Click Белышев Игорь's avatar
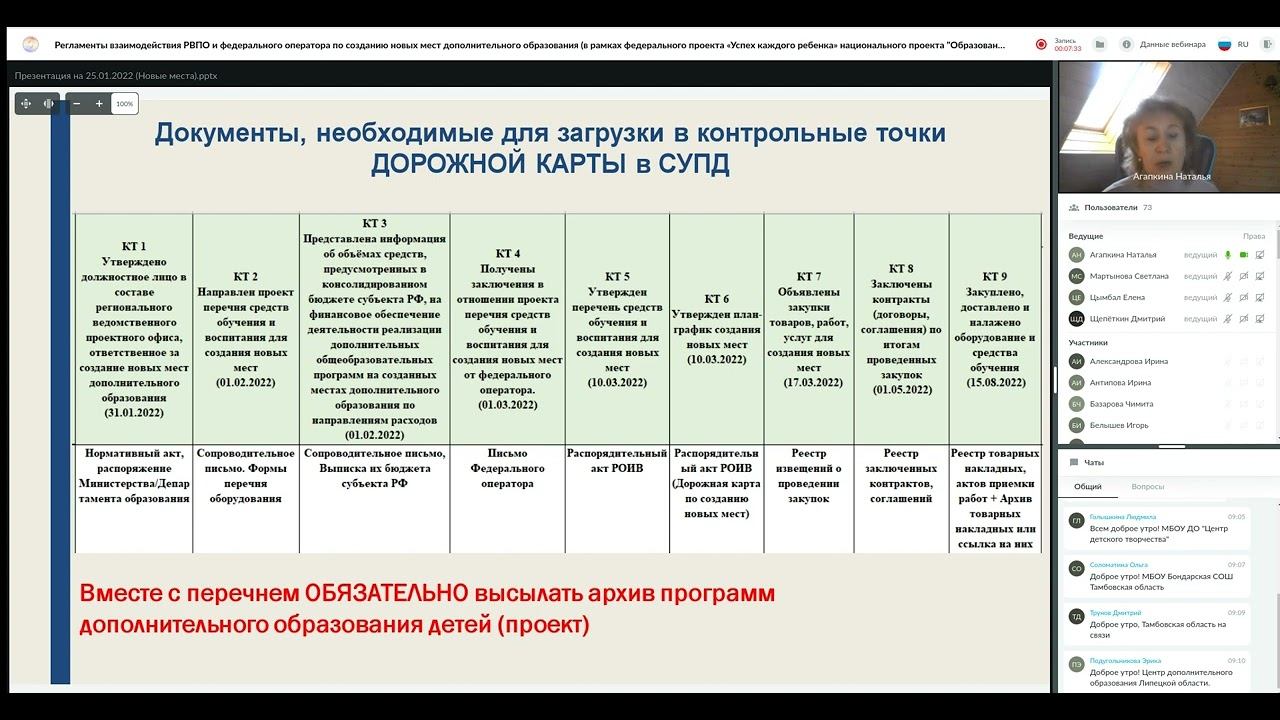The image size is (1280, 720). [x=1077, y=425]
